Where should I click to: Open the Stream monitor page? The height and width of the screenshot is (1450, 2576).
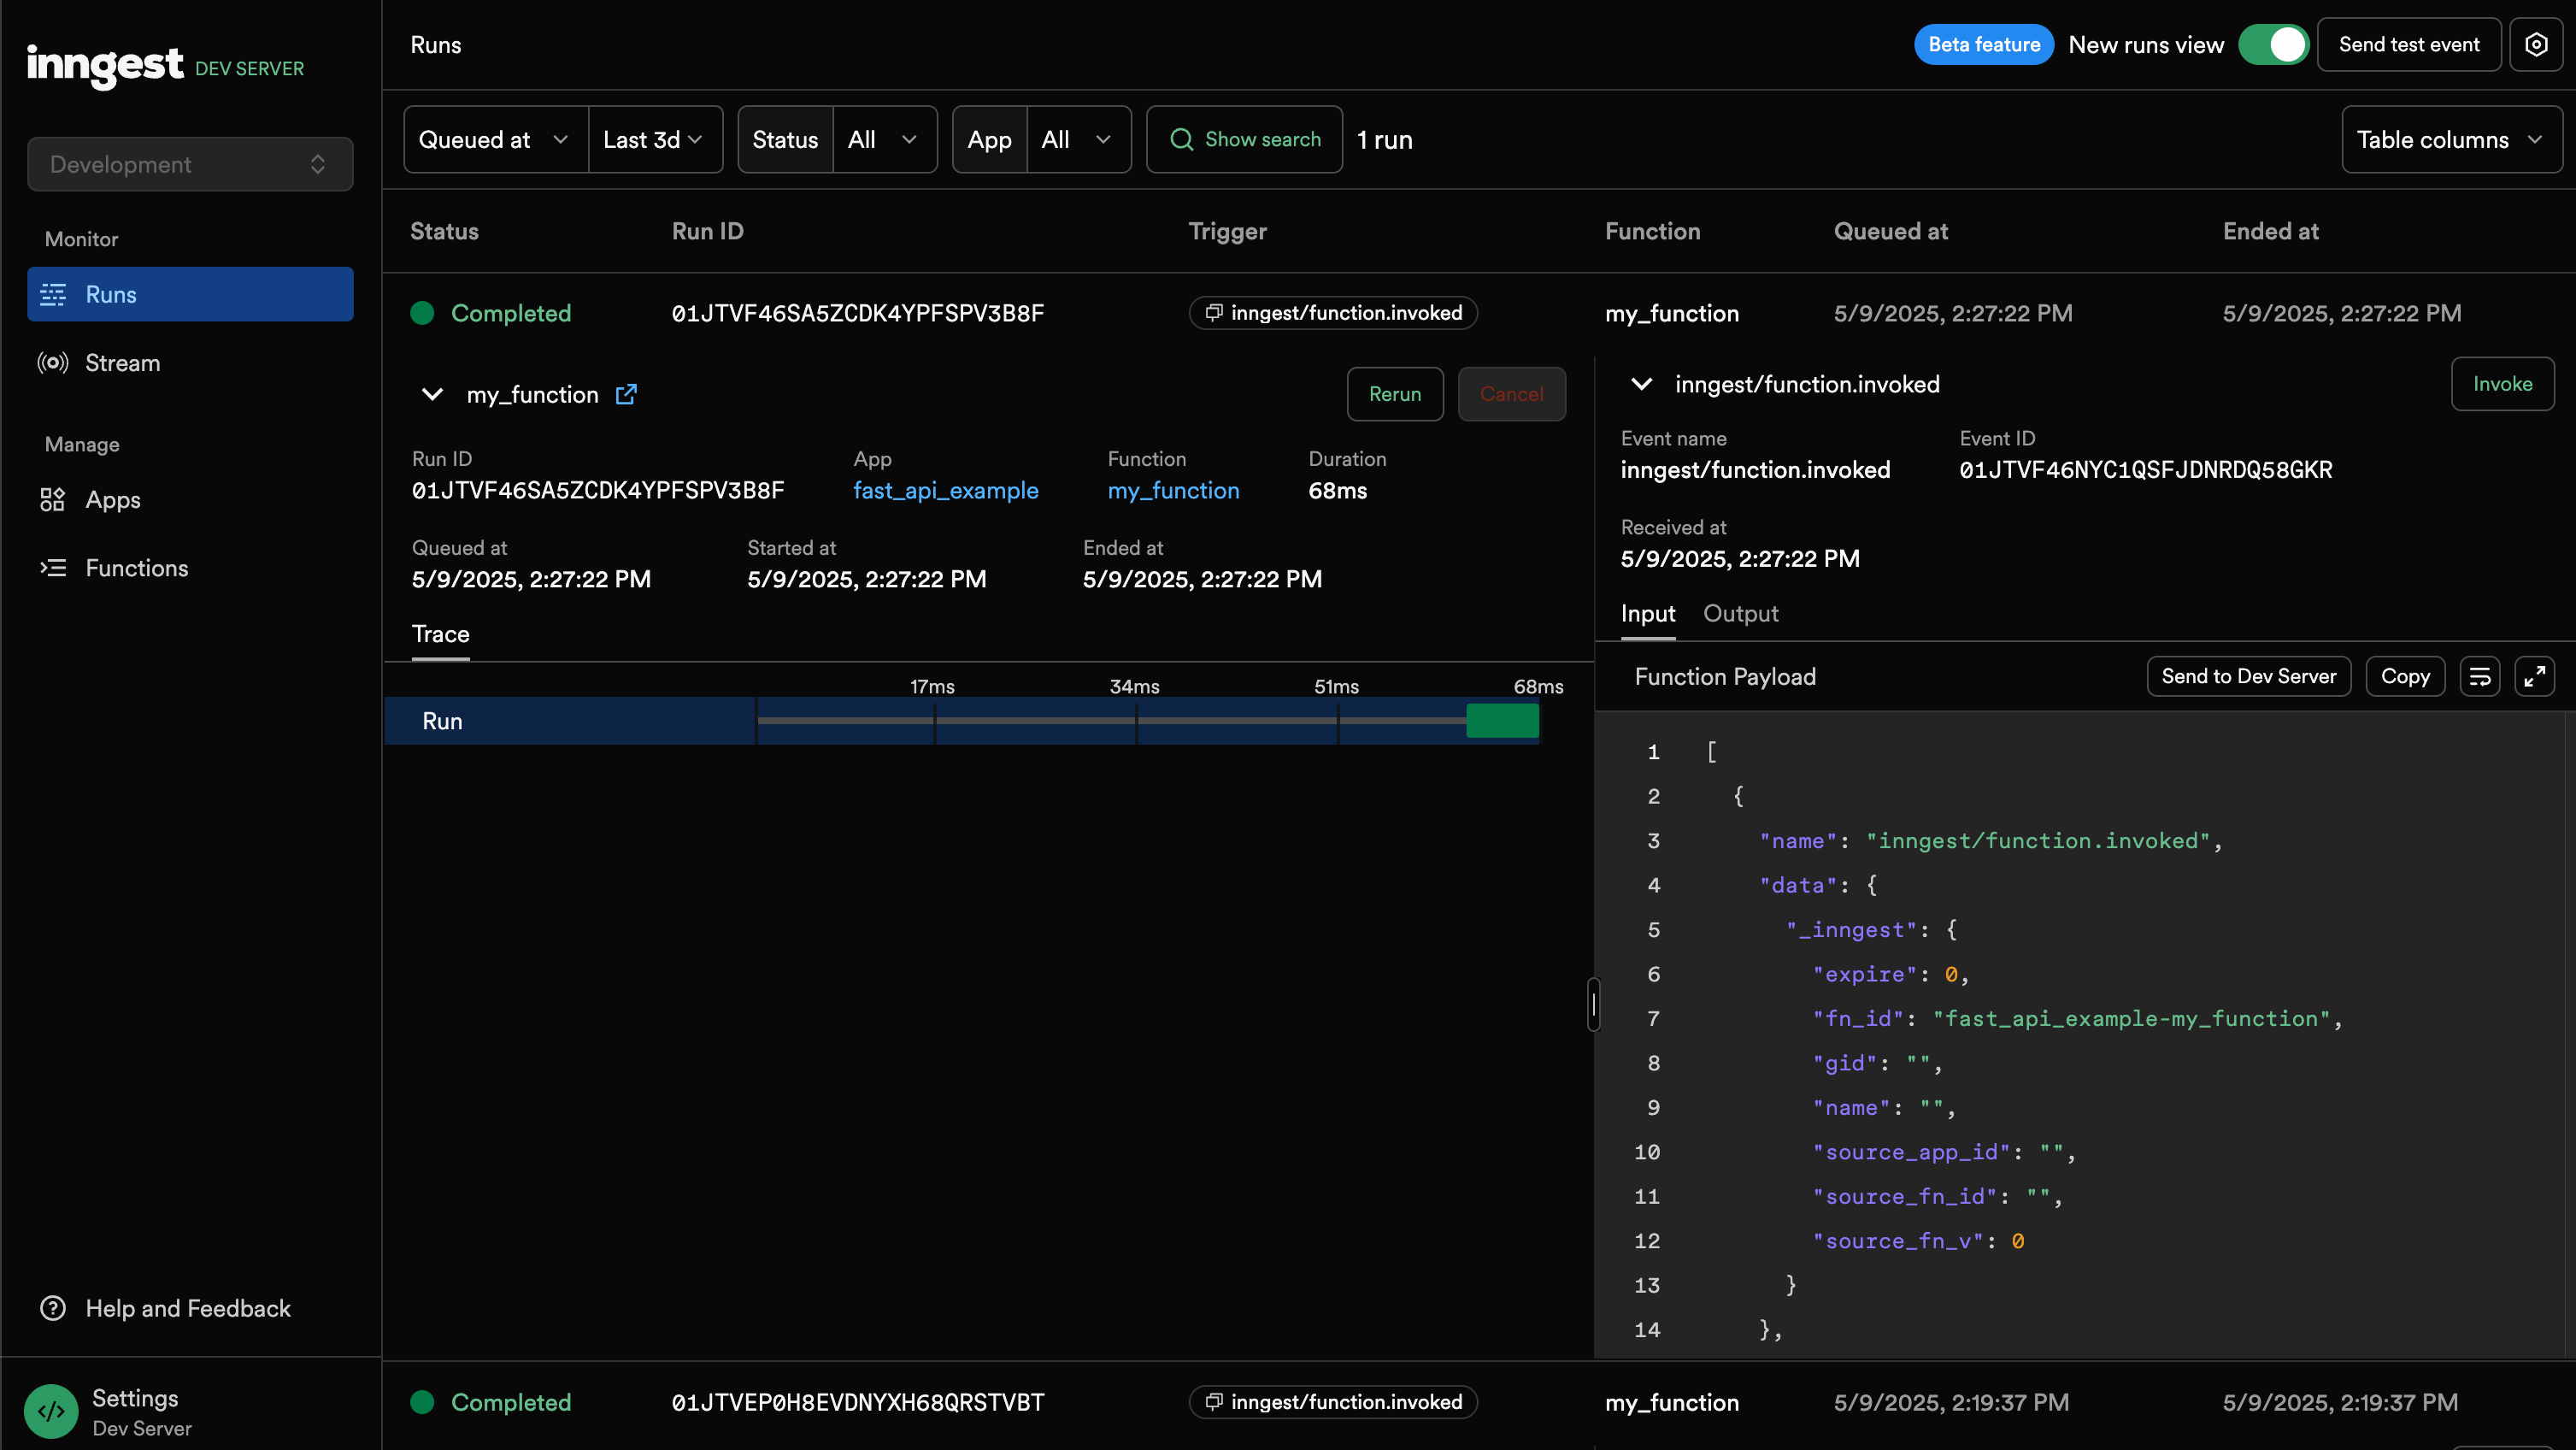(x=122, y=363)
